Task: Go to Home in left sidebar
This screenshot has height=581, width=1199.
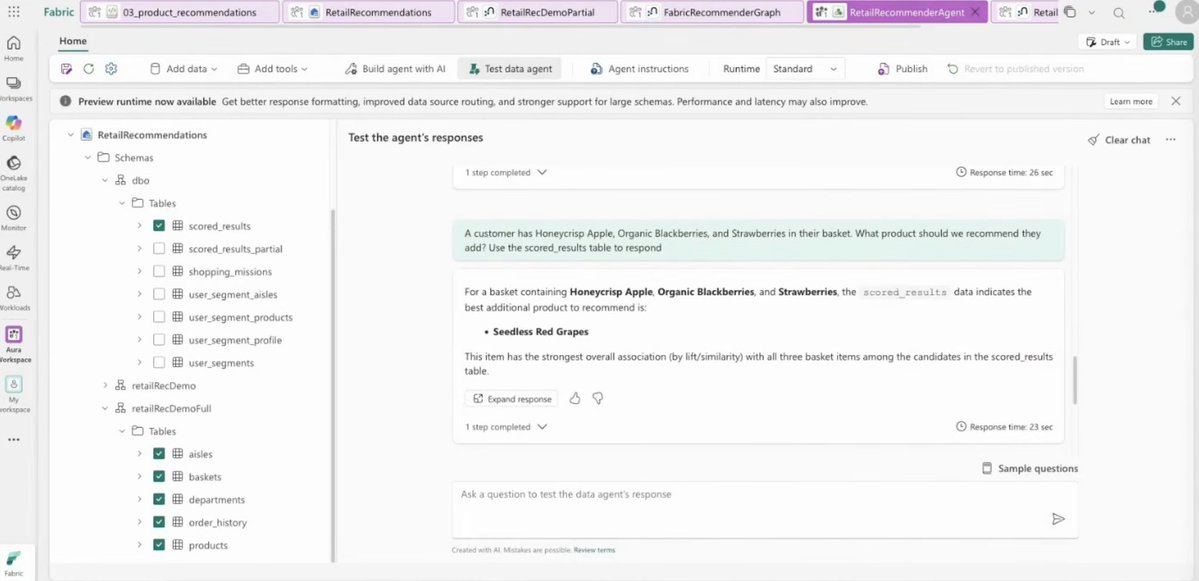Action: click(x=14, y=47)
